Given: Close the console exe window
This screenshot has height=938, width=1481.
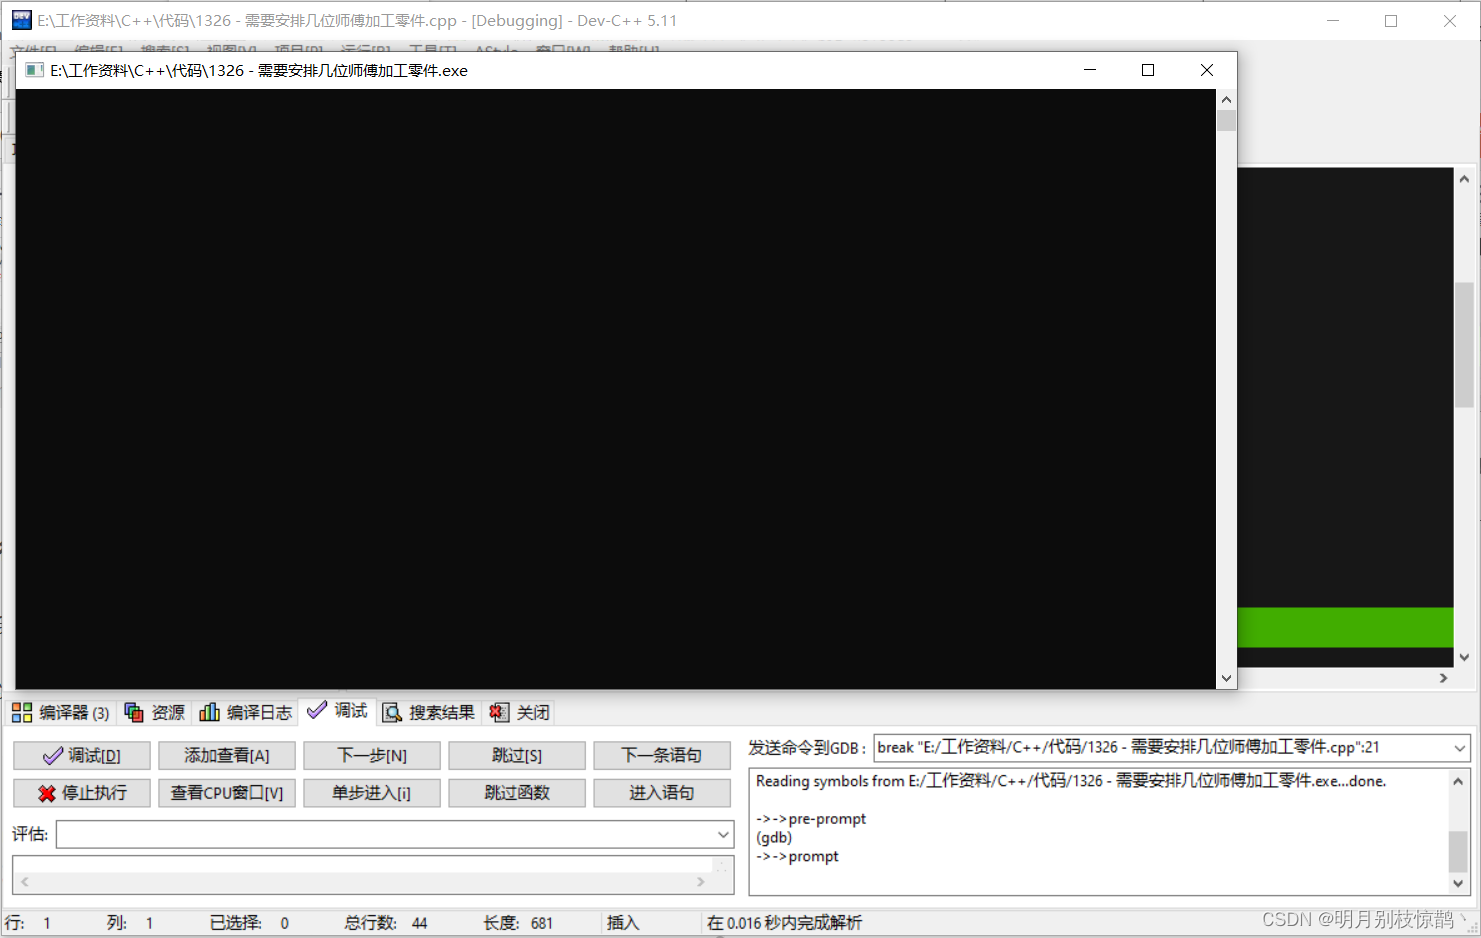Looking at the screenshot, I should (x=1207, y=70).
